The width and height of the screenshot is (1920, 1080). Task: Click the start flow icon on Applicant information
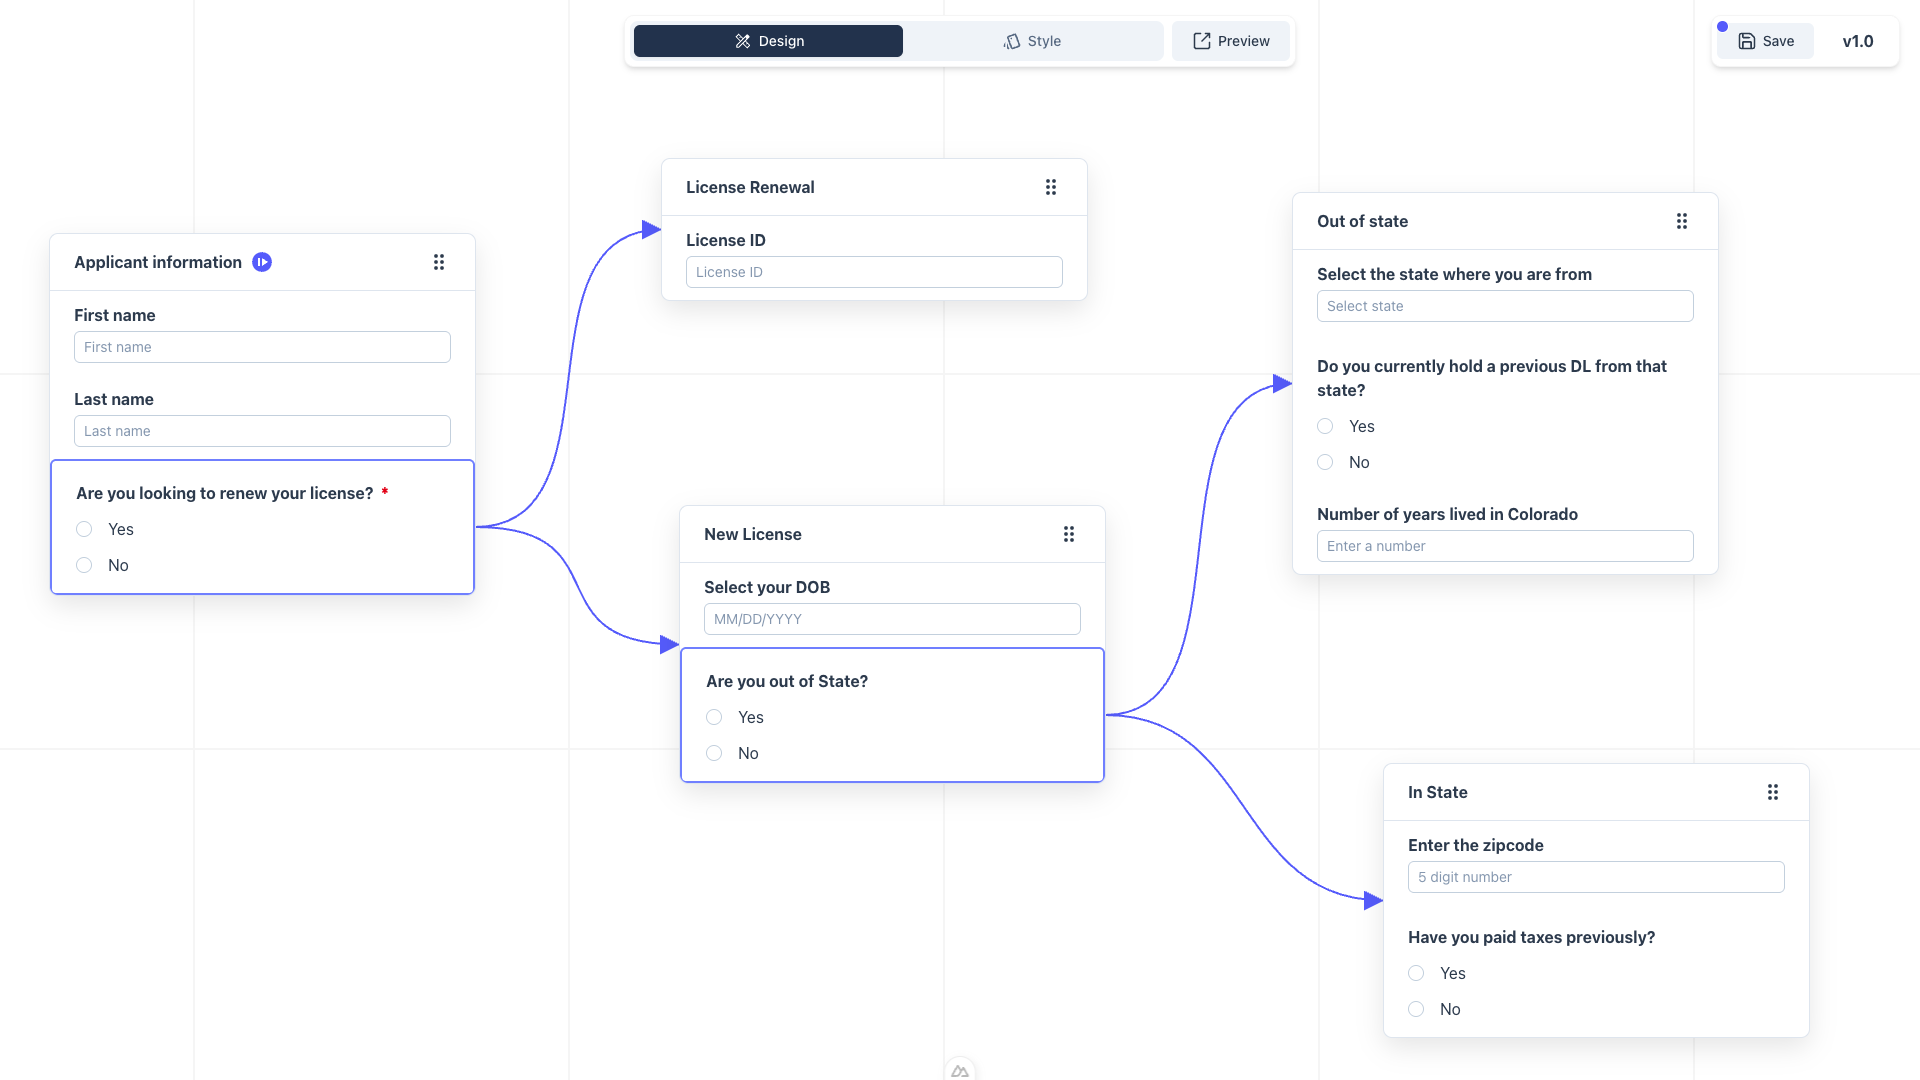(262, 262)
